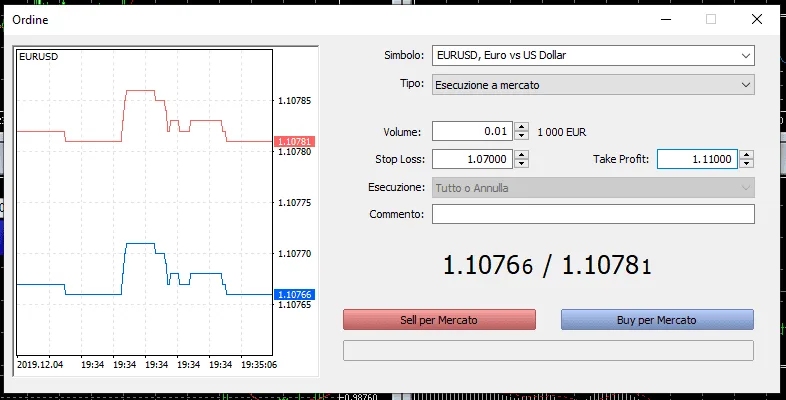Click Sell per Mercato button
Image resolution: width=786 pixels, height=400 pixels.
pyautogui.click(x=439, y=320)
